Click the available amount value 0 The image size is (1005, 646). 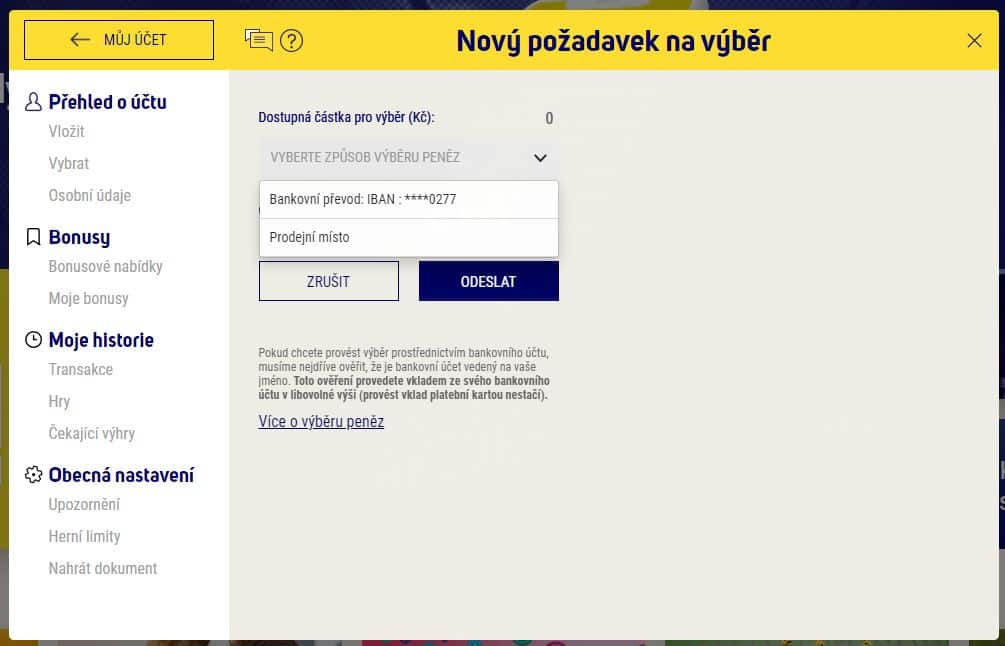point(549,119)
